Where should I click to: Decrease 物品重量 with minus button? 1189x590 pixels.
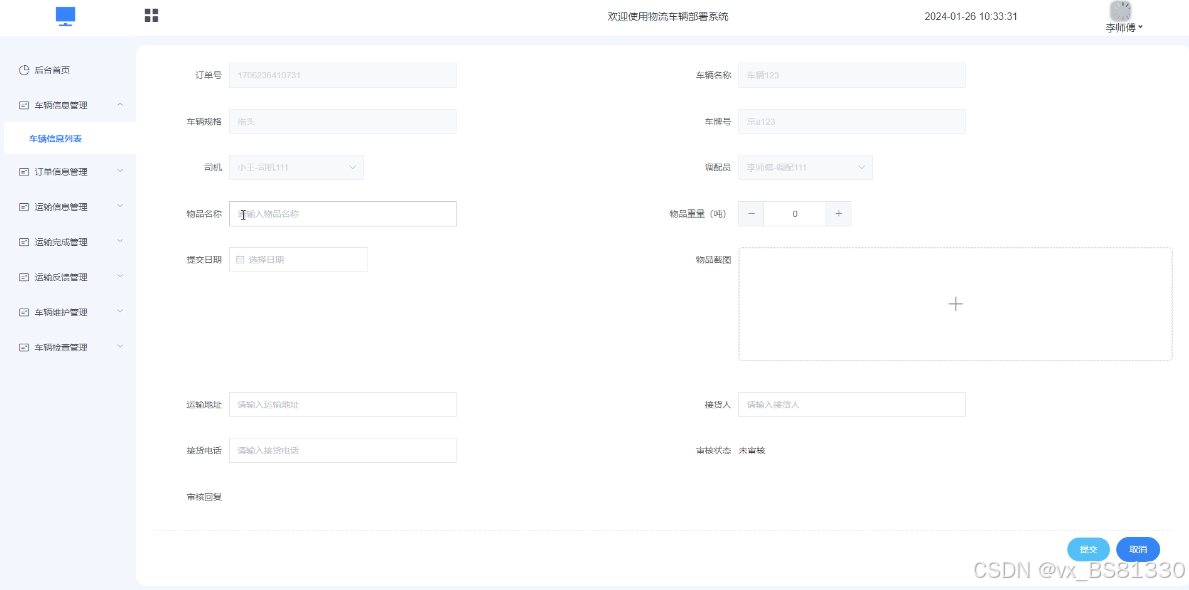click(x=751, y=214)
